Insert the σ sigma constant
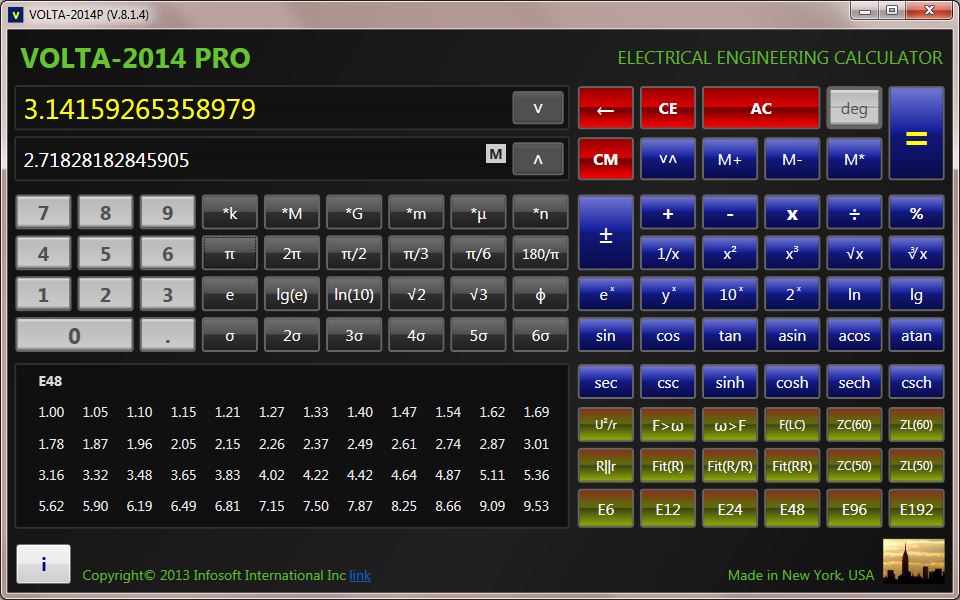Viewport: 960px width, 600px height. (x=230, y=335)
